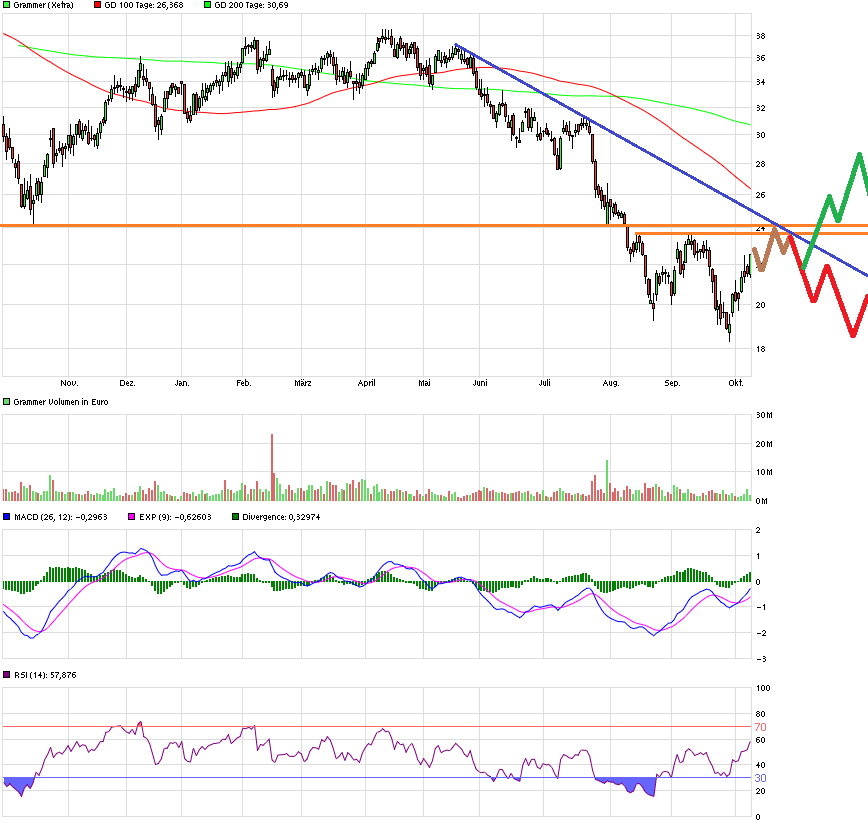This screenshot has width=868, height=827.
Task: Click the Grammer (Xetra) legend color box
Action: [7, 5]
